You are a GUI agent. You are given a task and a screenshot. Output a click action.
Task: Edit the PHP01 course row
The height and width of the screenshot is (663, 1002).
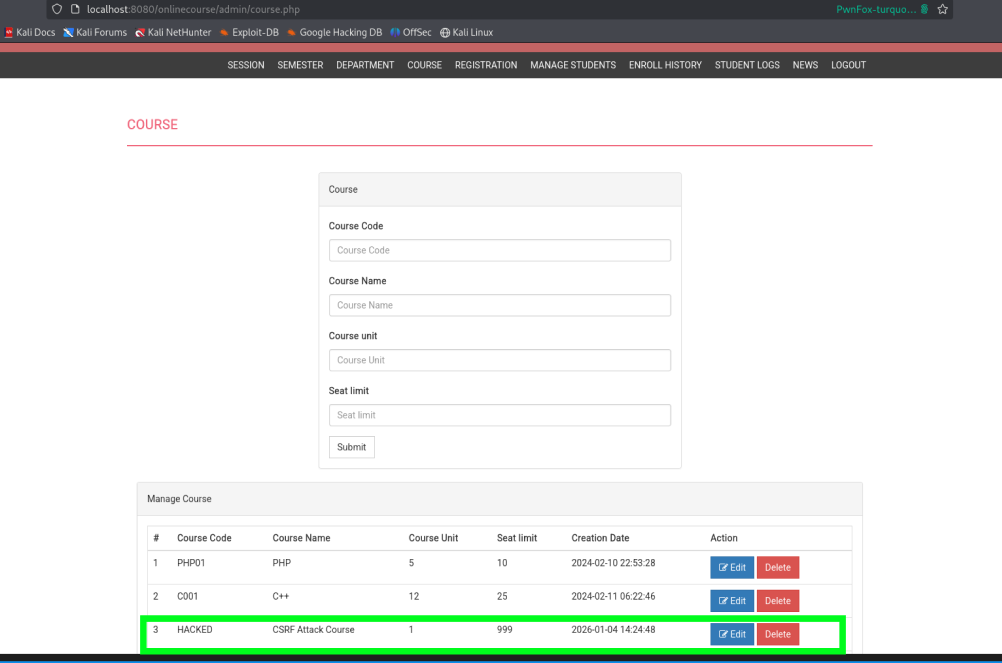pyautogui.click(x=732, y=567)
